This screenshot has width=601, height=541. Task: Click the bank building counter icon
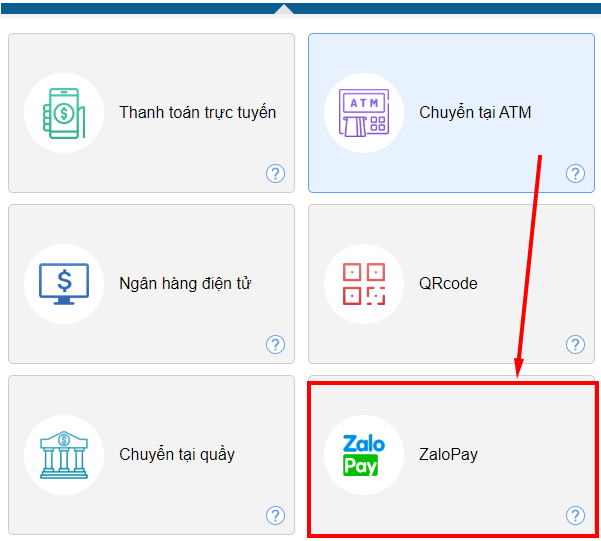(64, 455)
